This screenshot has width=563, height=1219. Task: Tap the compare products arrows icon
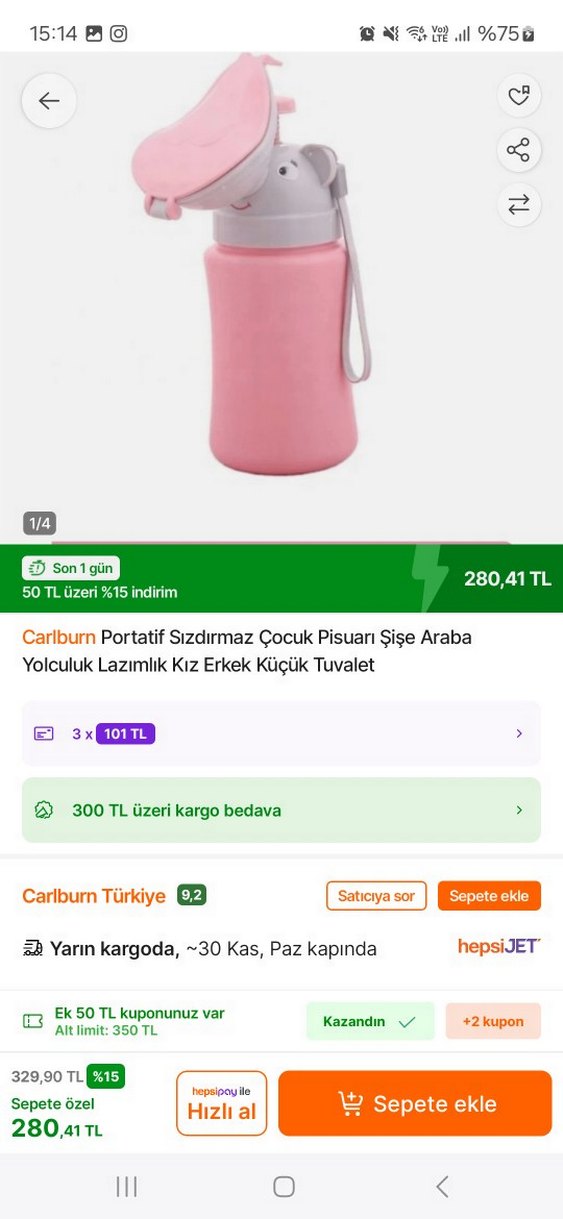(x=518, y=205)
